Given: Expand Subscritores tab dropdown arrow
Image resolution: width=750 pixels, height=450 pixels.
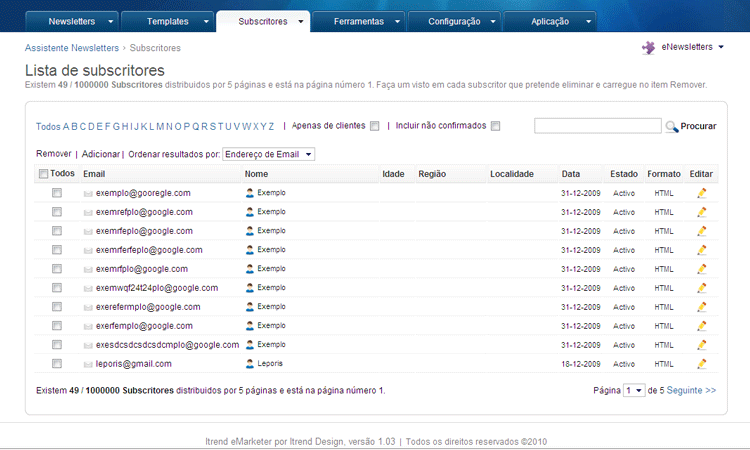Looking at the screenshot, I should (301, 22).
